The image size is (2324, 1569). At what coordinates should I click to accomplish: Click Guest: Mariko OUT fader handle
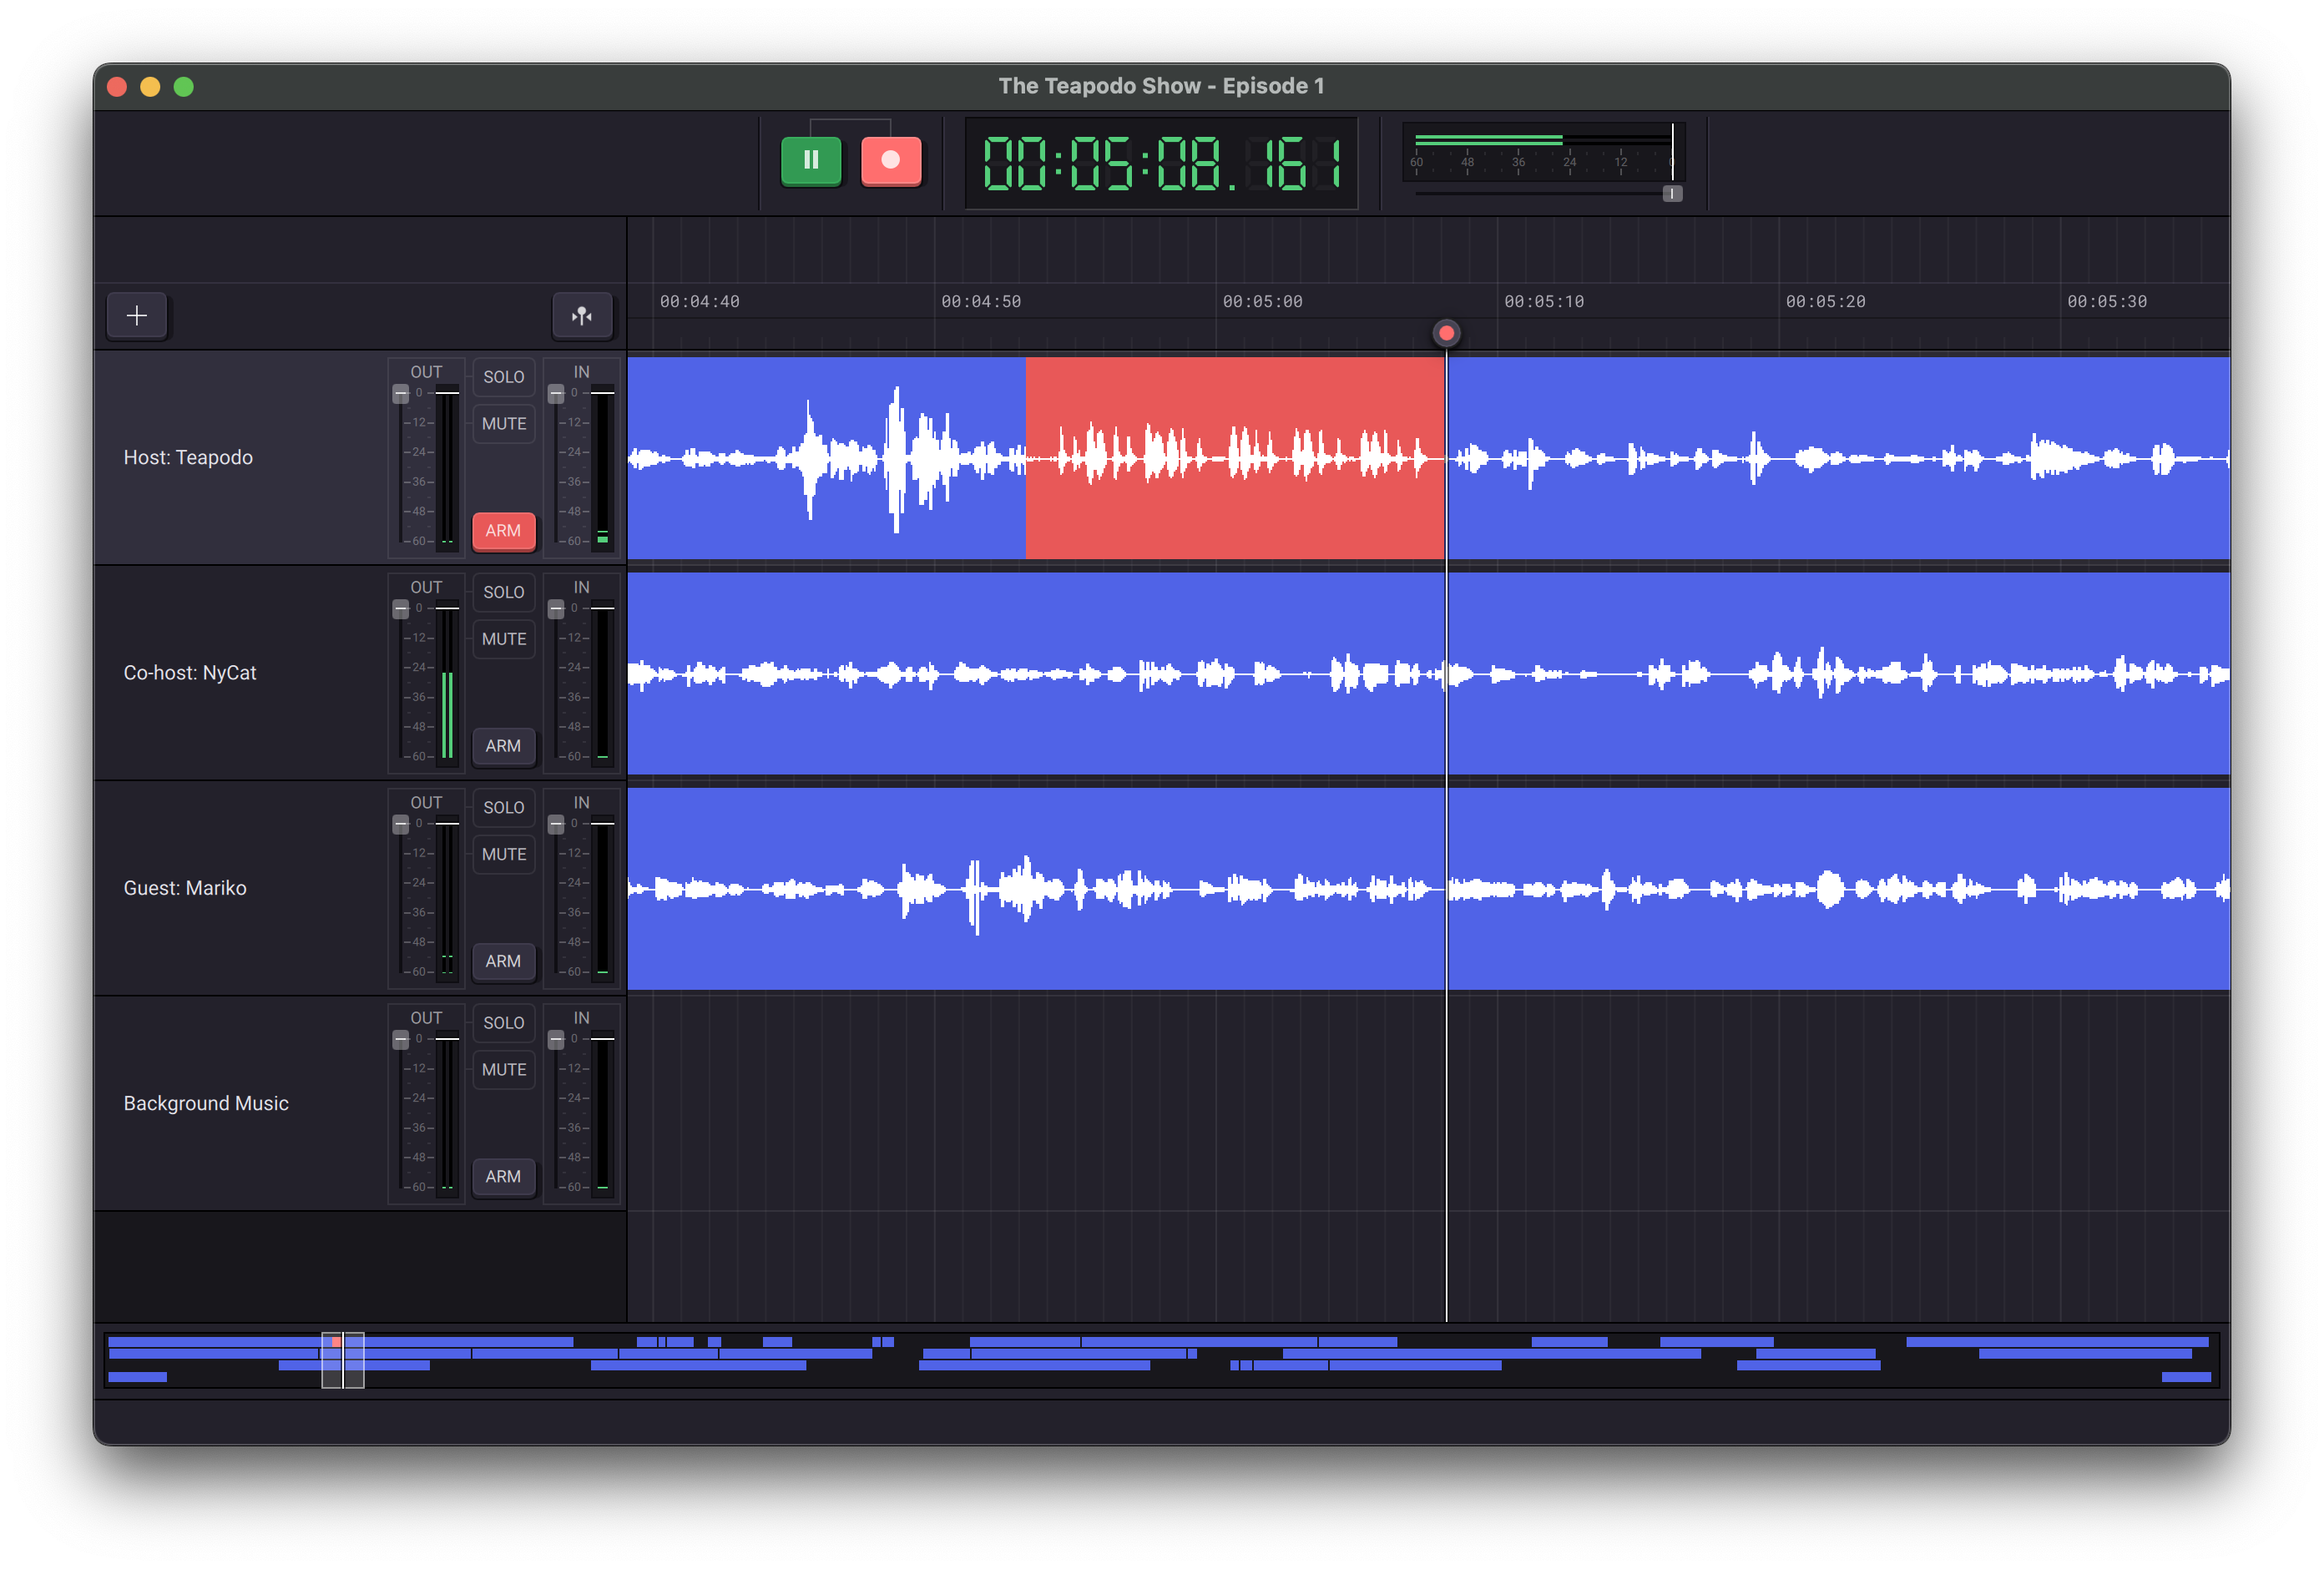[401, 824]
